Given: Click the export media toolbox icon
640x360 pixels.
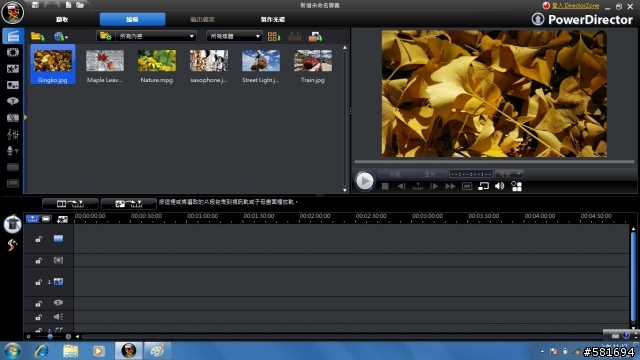Looking at the screenshot, I should tap(315, 37).
